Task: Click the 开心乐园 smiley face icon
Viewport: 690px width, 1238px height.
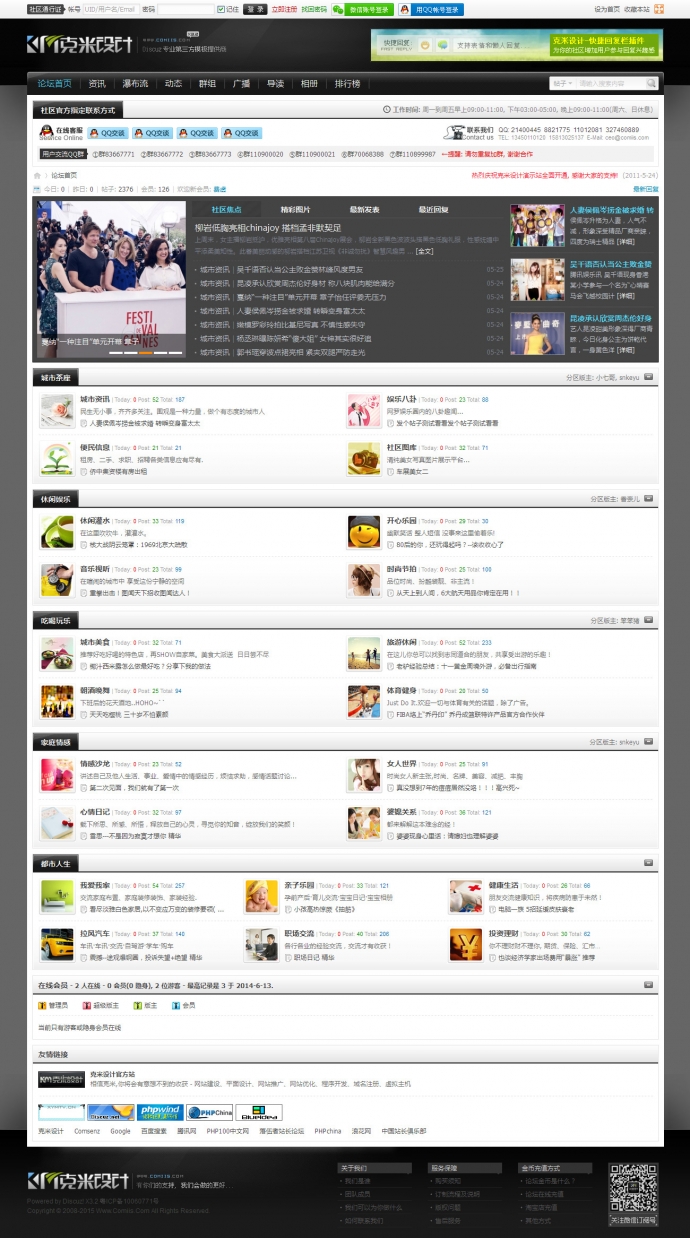Action: click(364, 532)
